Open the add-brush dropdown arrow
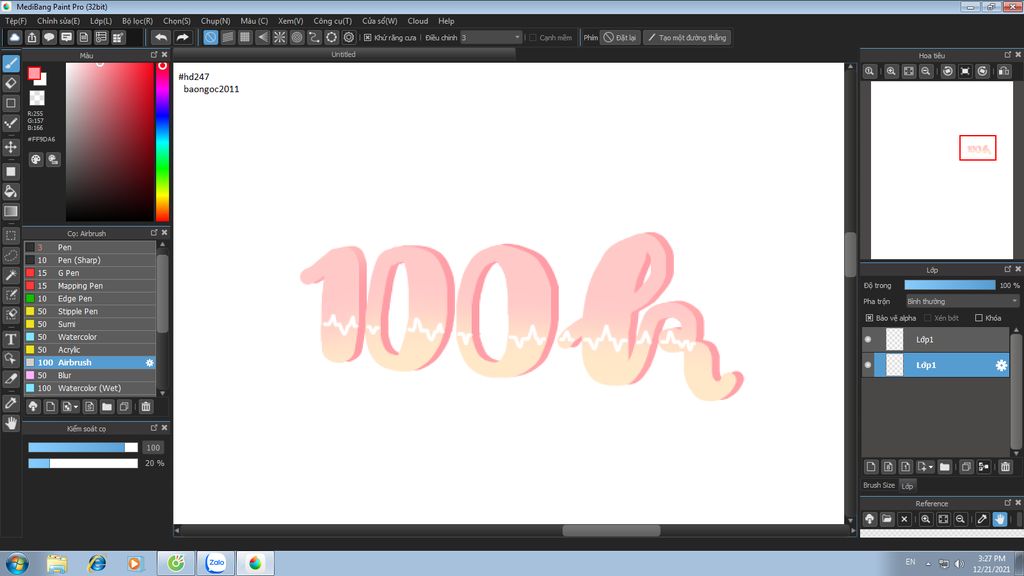 76,407
